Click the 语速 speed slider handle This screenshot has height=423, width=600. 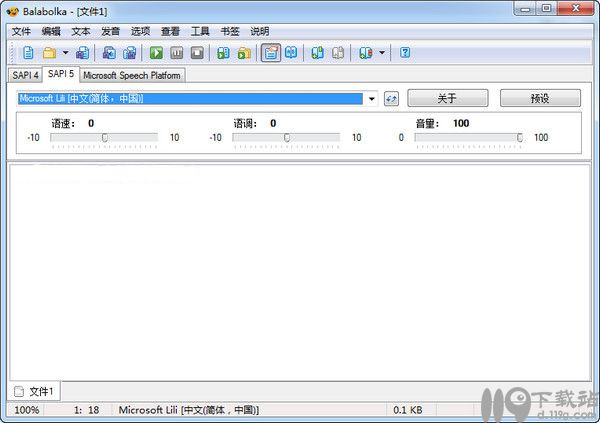104,137
